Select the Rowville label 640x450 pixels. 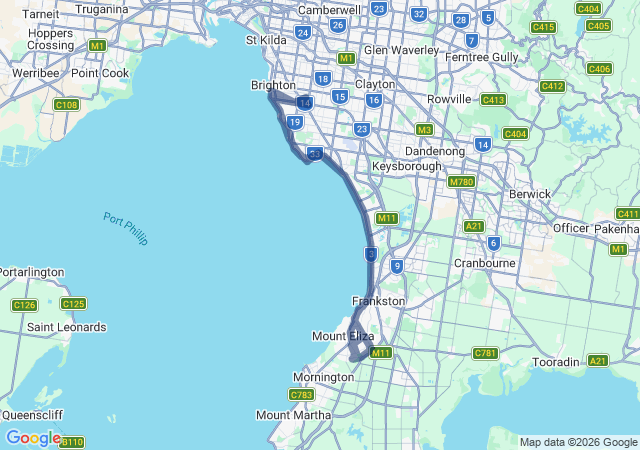coord(449,99)
